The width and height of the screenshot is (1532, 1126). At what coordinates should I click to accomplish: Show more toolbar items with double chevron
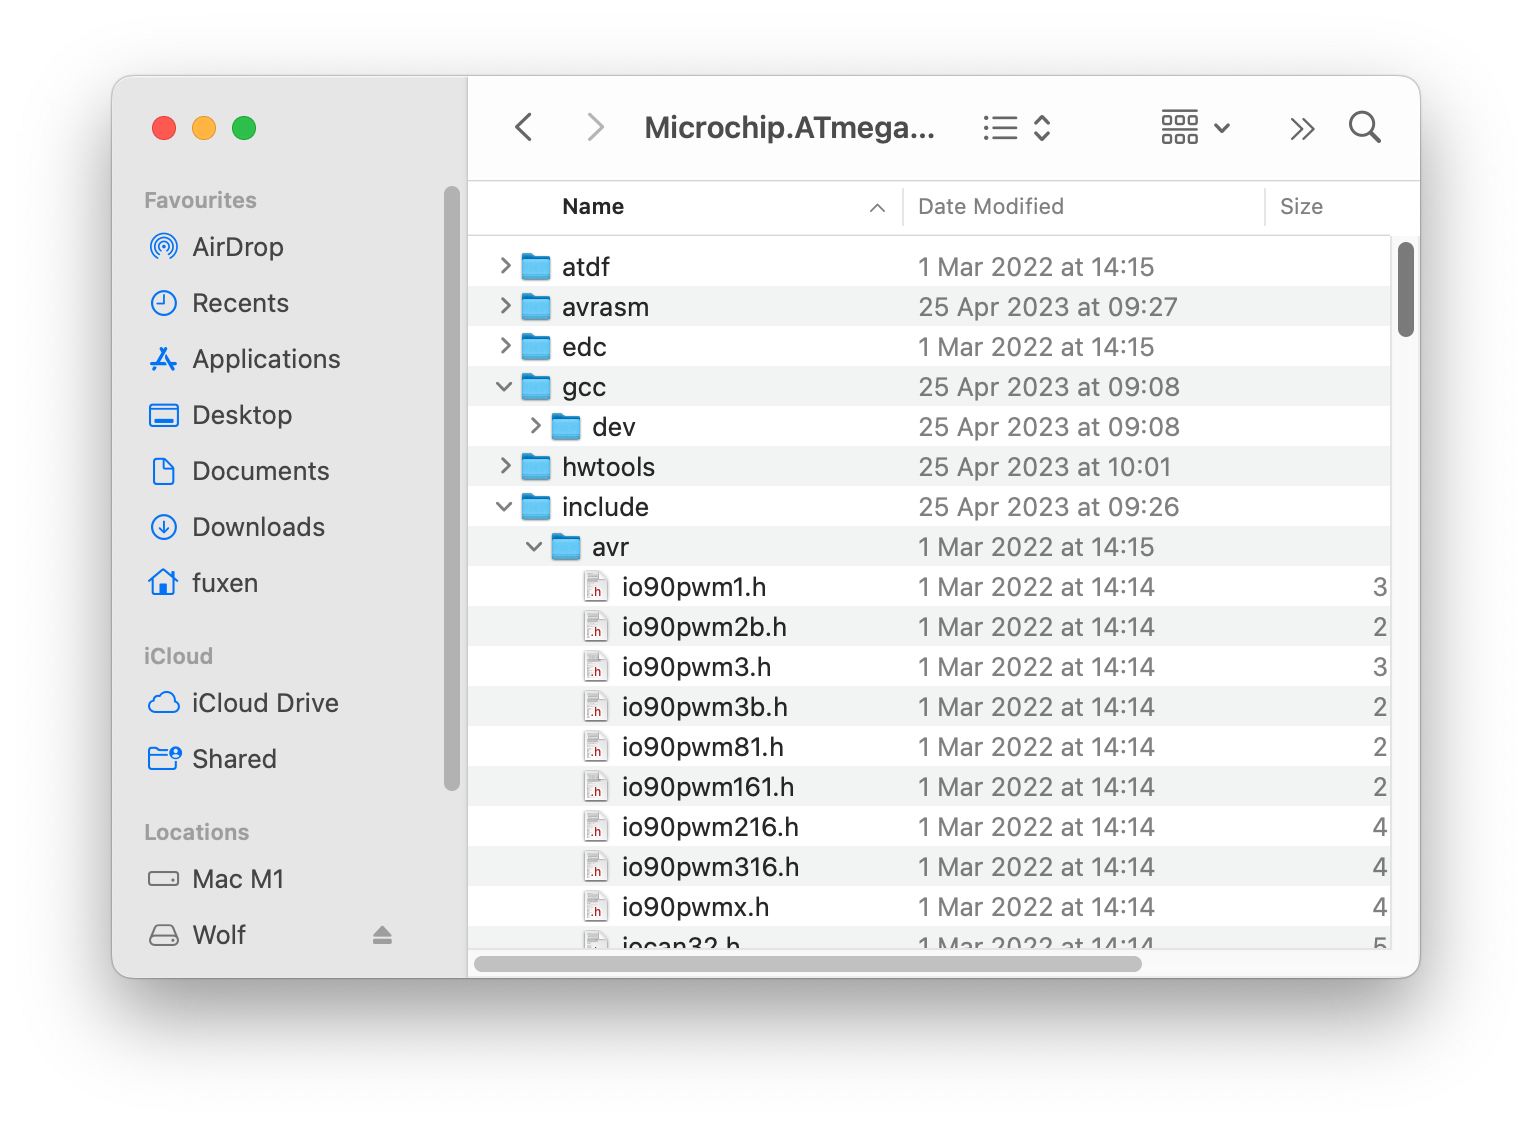(1302, 128)
